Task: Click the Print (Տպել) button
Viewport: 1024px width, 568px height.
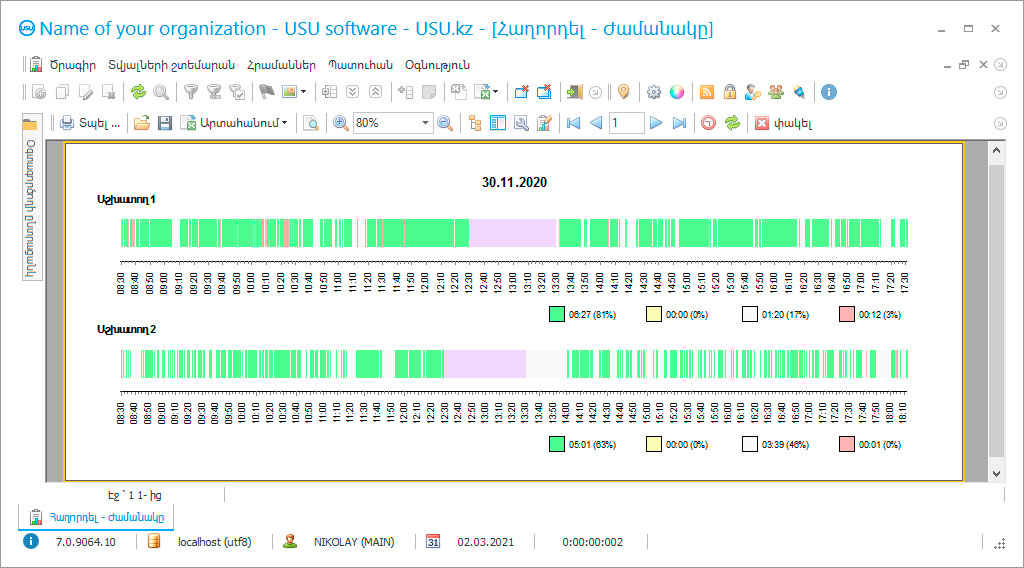Action: point(89,123)
